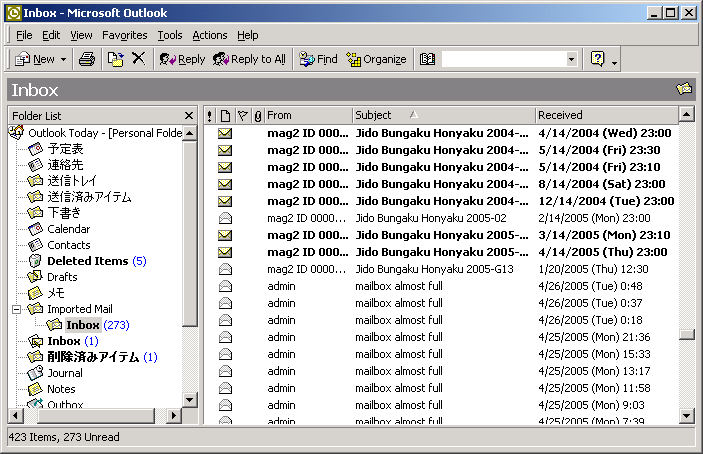Image resolution: width=703 pixels, height=454 pixels.
Task: Select the Deleted Items folder
Action: point(87,261)
